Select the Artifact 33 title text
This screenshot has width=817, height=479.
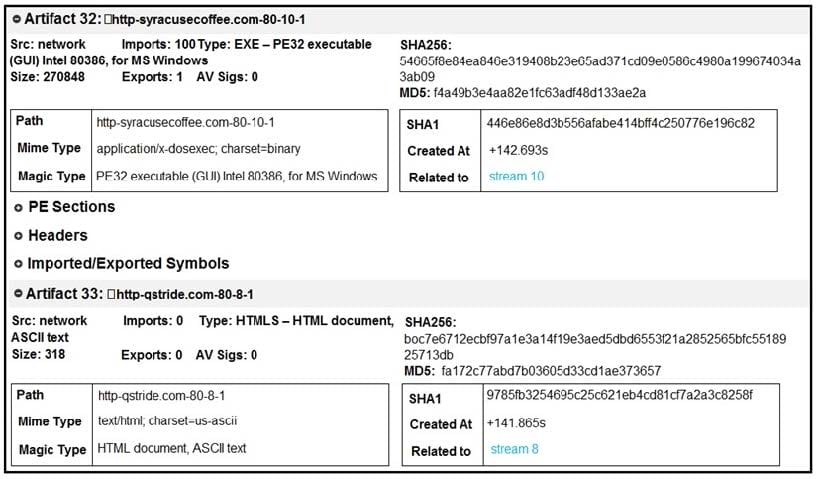point(63,293)
